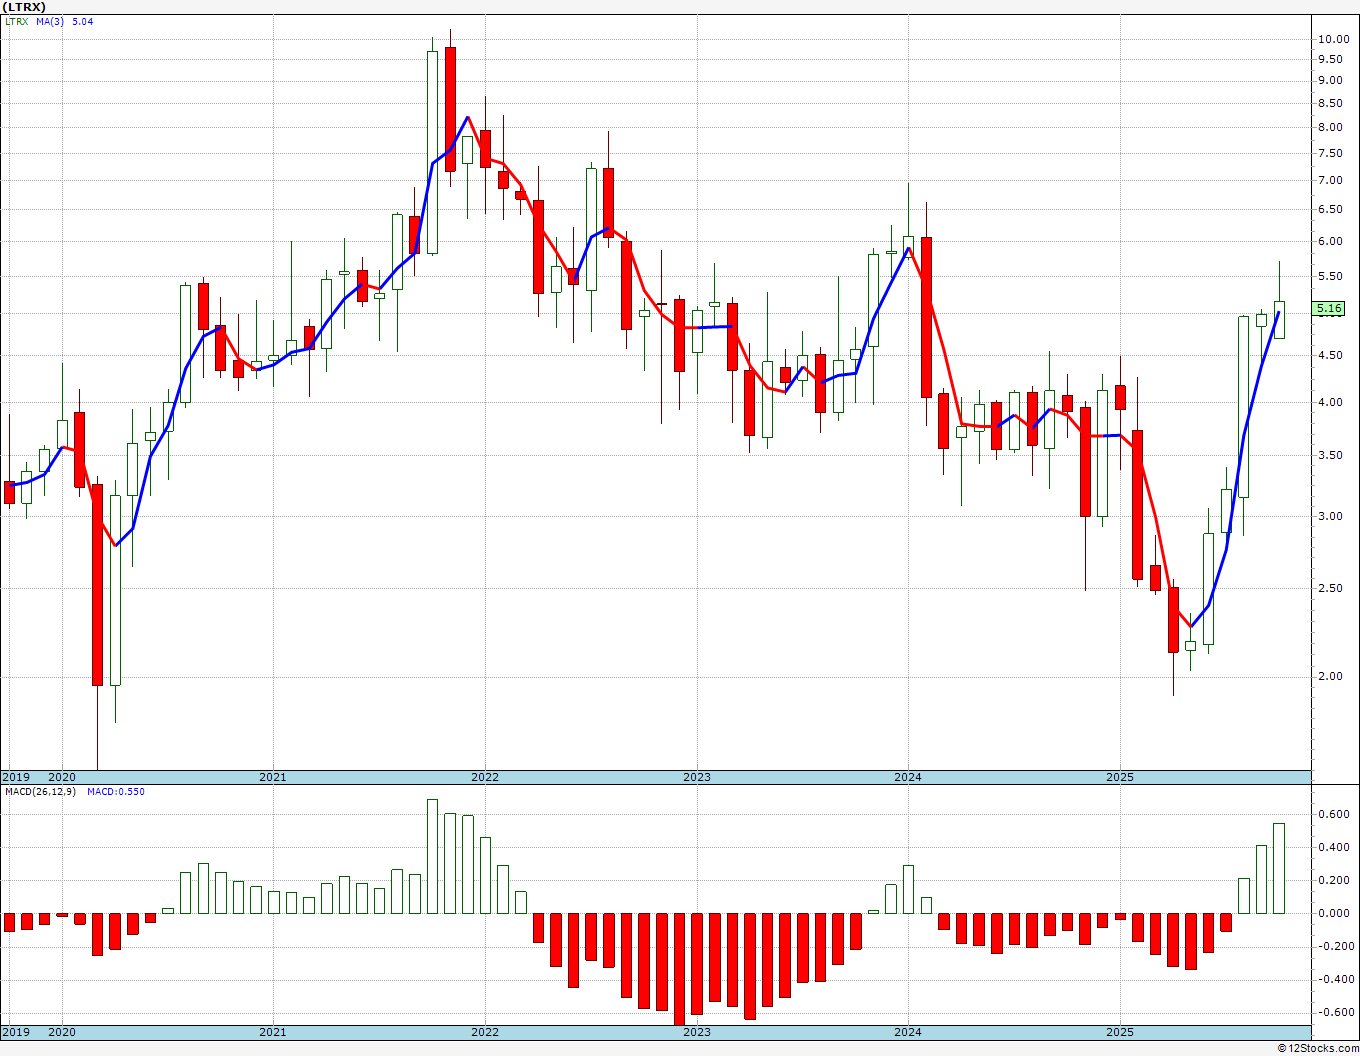
Task: Select 2025 on the MACD panel time axis
Action: point(1120,1032)
